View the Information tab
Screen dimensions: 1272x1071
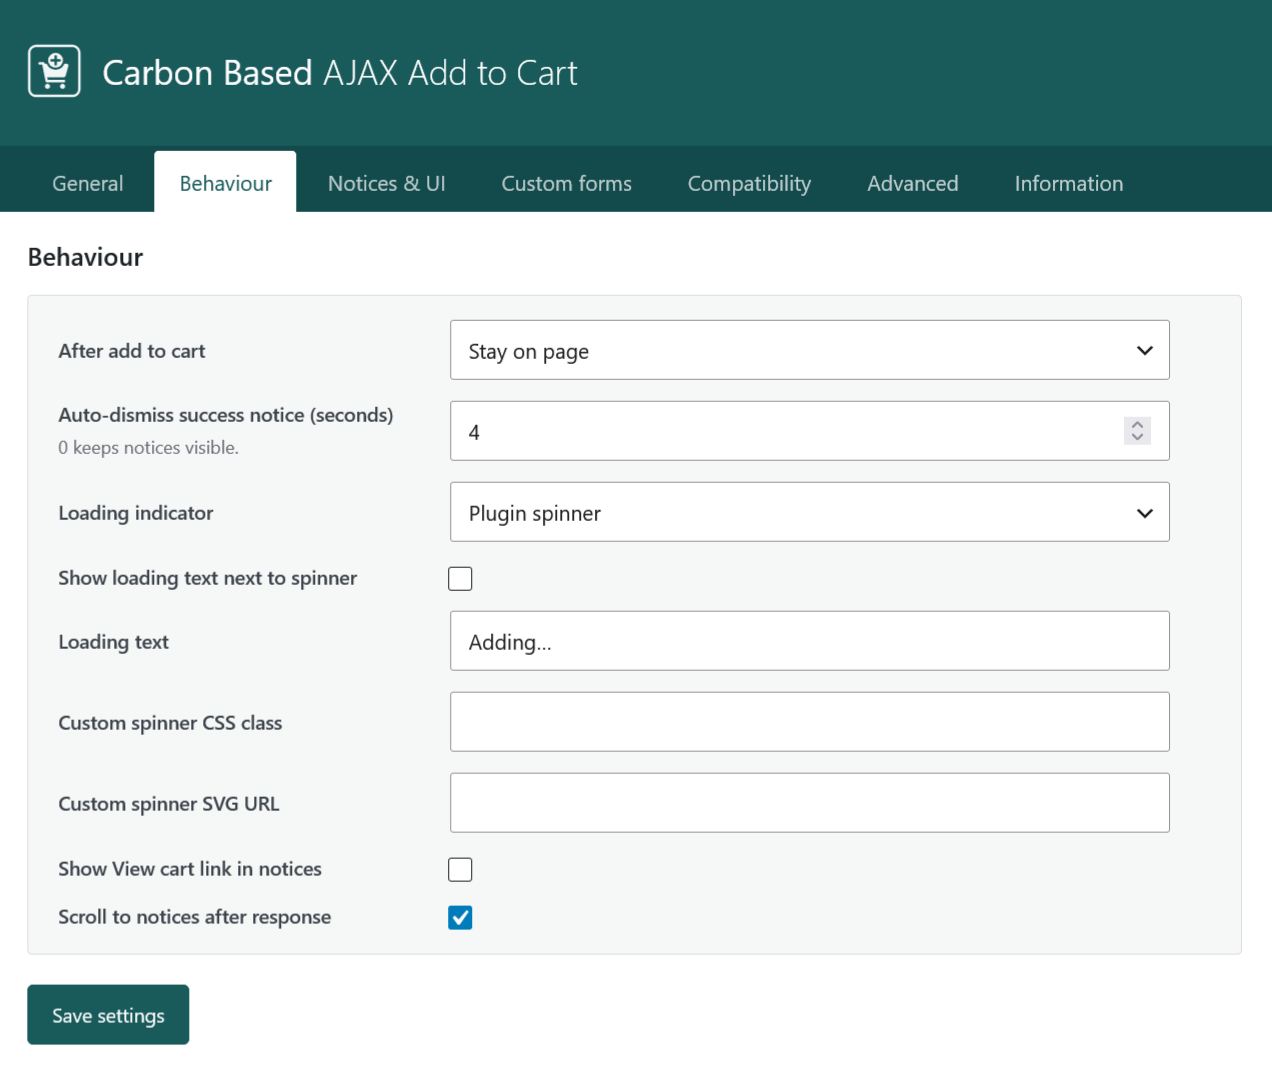coord(1068,183)
